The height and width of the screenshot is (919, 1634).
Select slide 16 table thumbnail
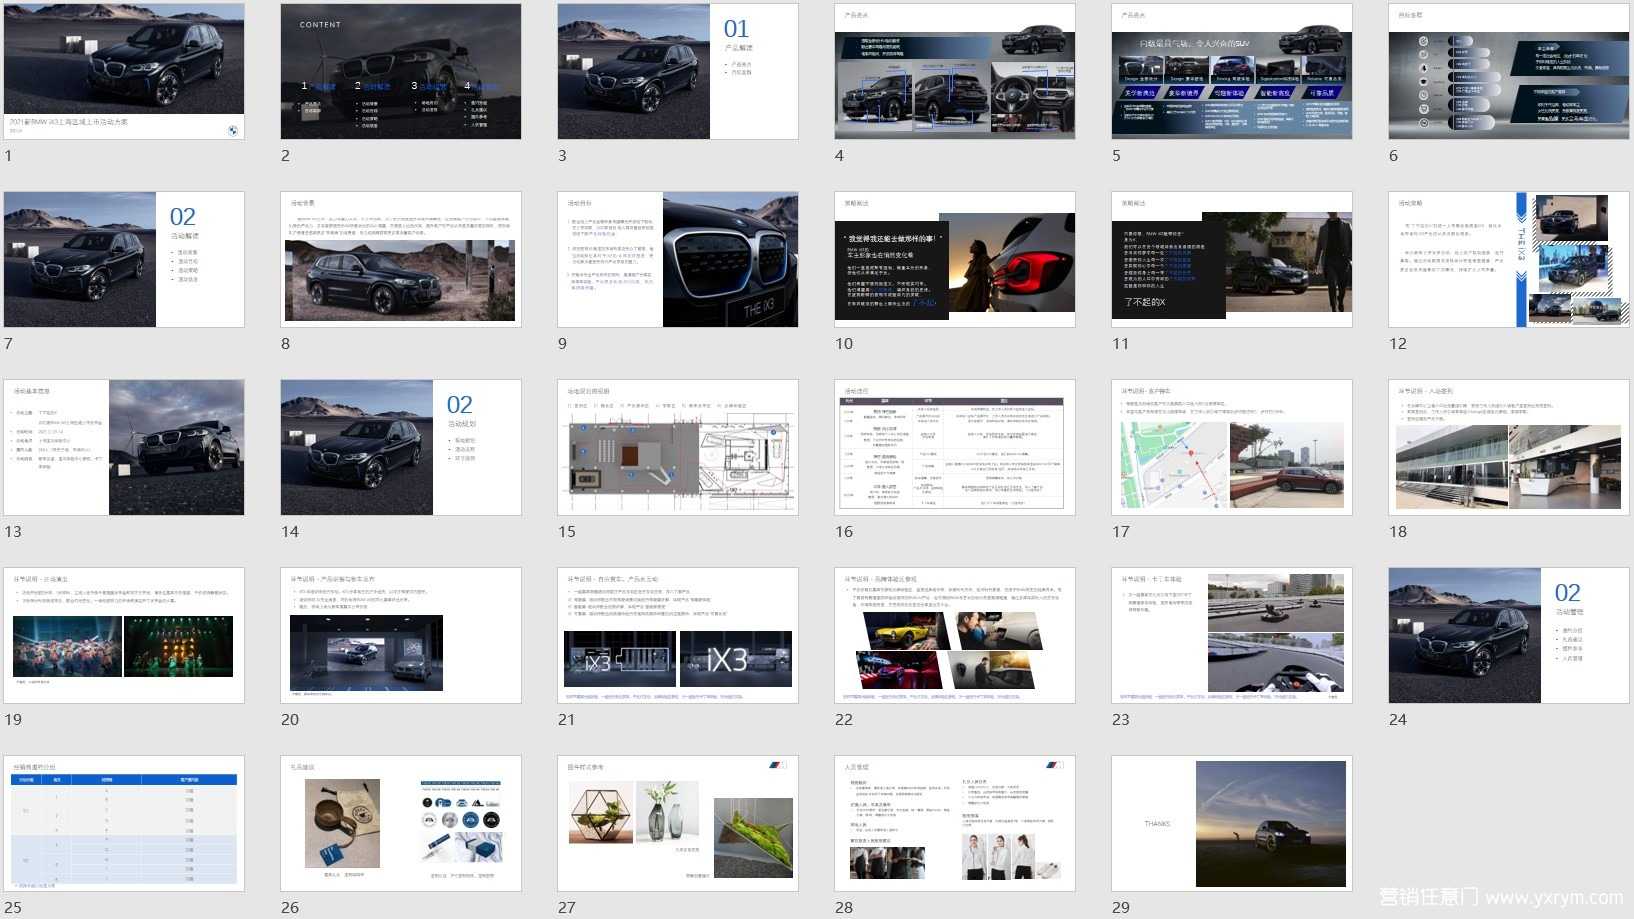(955, 447)
